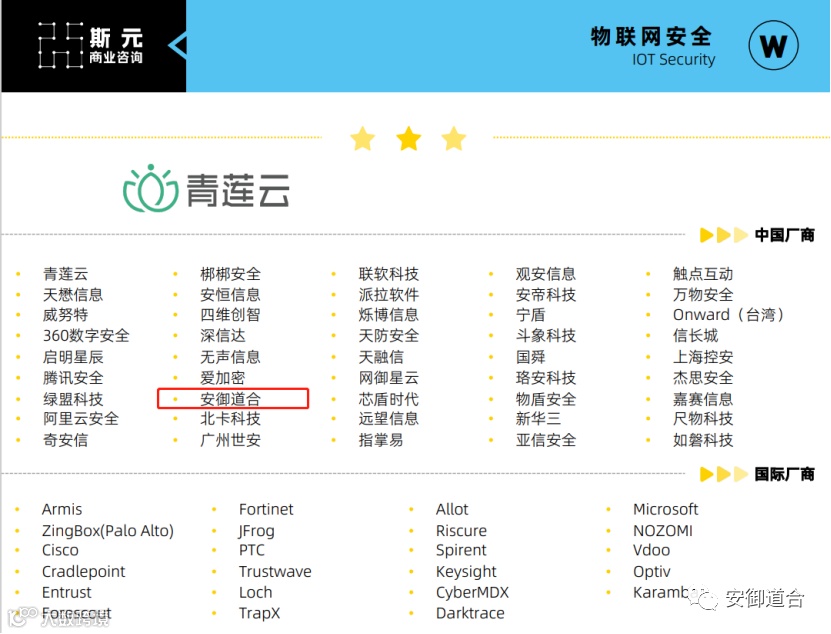The width and height of the screenshot is (831, 634).
Task: Click the 物联网安全 heading
Action: click(651, 37)
